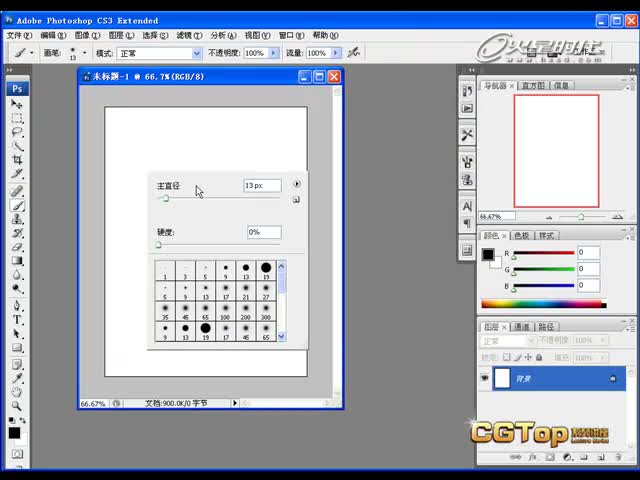Viewport: 640px width, 480px height.
Task: Select the Path Selection tool
Action: click(x=17, y=333)
